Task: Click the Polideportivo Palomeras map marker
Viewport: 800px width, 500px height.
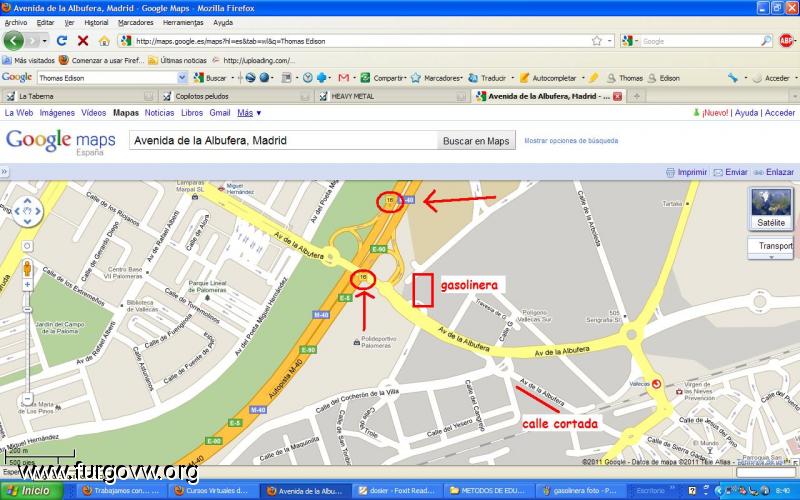Action: (x=357, y=342)
